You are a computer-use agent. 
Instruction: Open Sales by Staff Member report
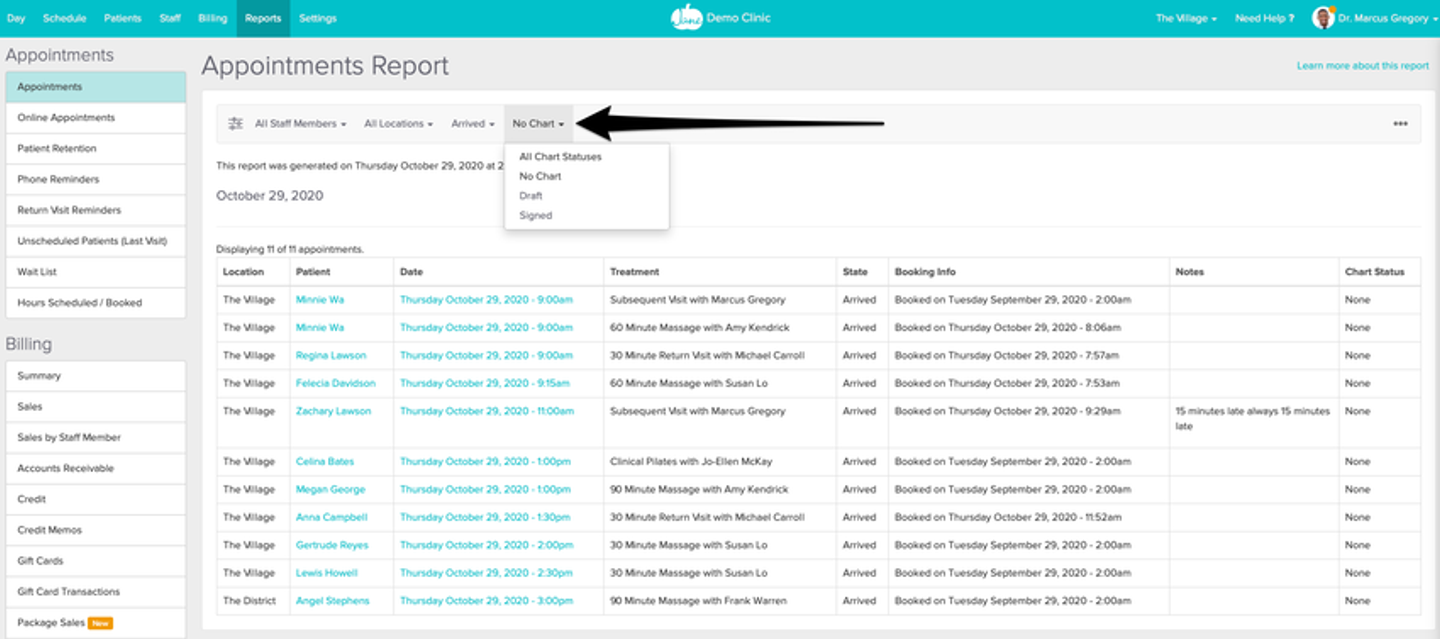(96, 437)
